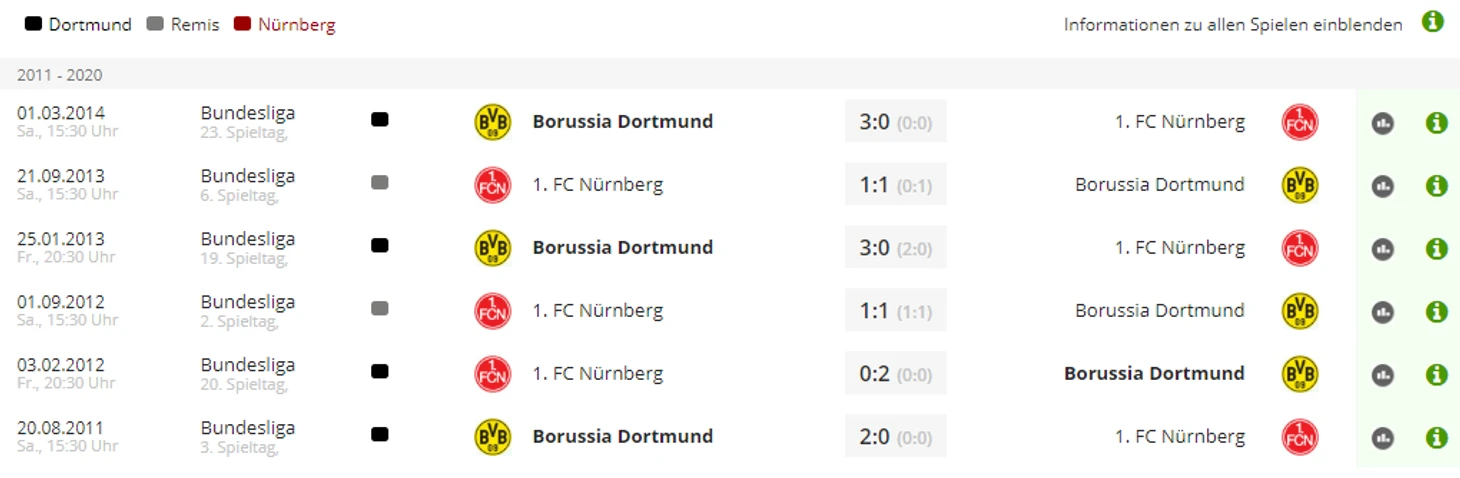Open statistics icon for the 21.09.2013 match
The height and width of the screenshot is (478, 1460).
pos(1383,186)
